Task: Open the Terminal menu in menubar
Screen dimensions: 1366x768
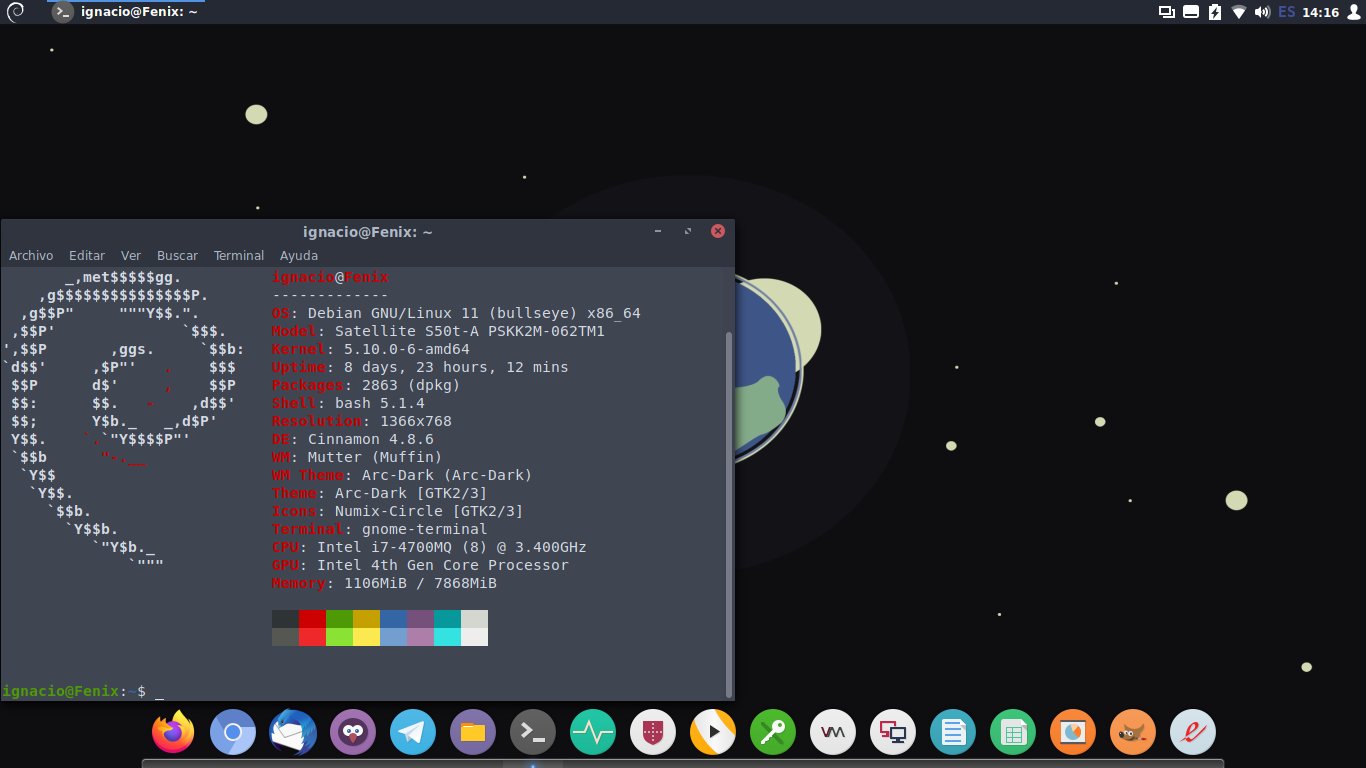Action: (x=239, y=256)
